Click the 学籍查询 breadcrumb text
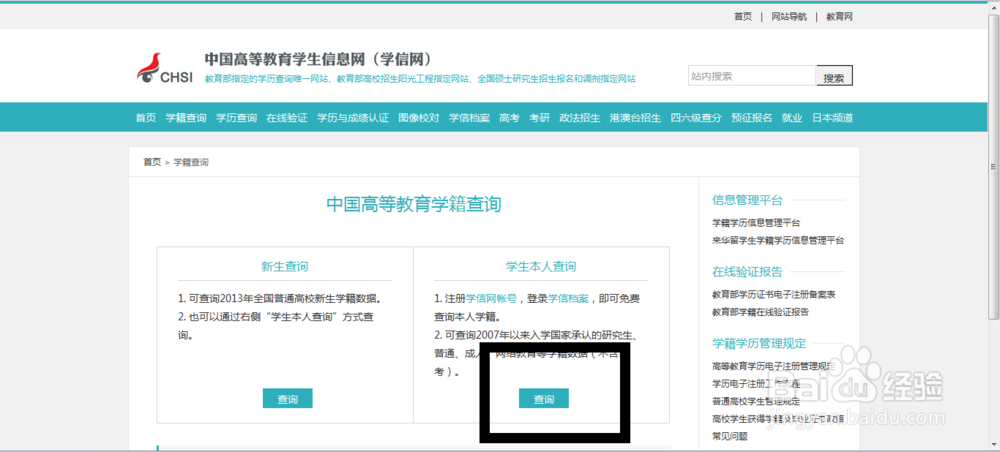The image size is (1000, 452). coord(191,163)
